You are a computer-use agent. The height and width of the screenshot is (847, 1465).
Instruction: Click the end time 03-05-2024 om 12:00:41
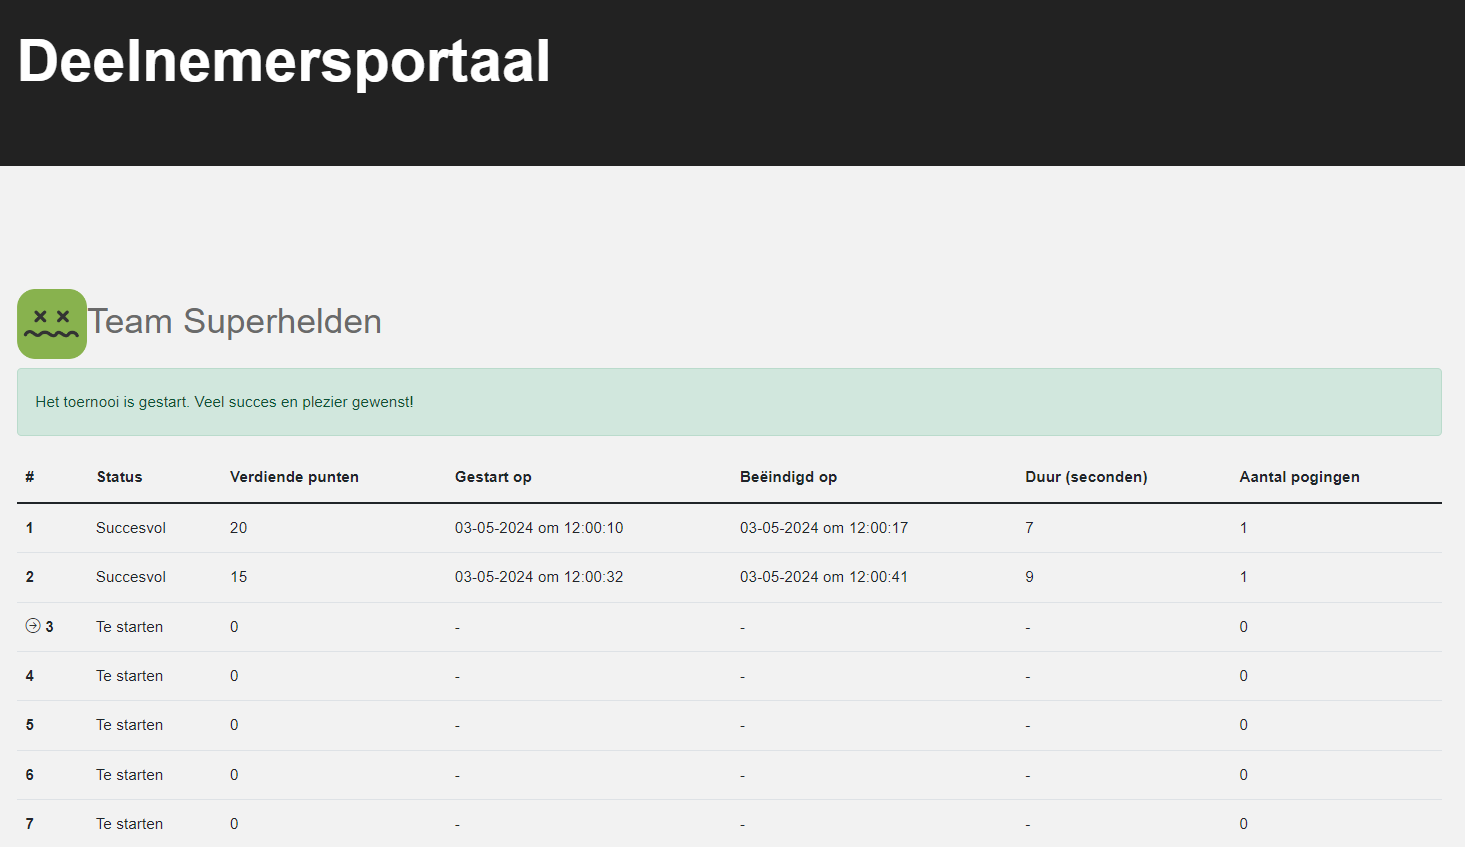[824, 577]
